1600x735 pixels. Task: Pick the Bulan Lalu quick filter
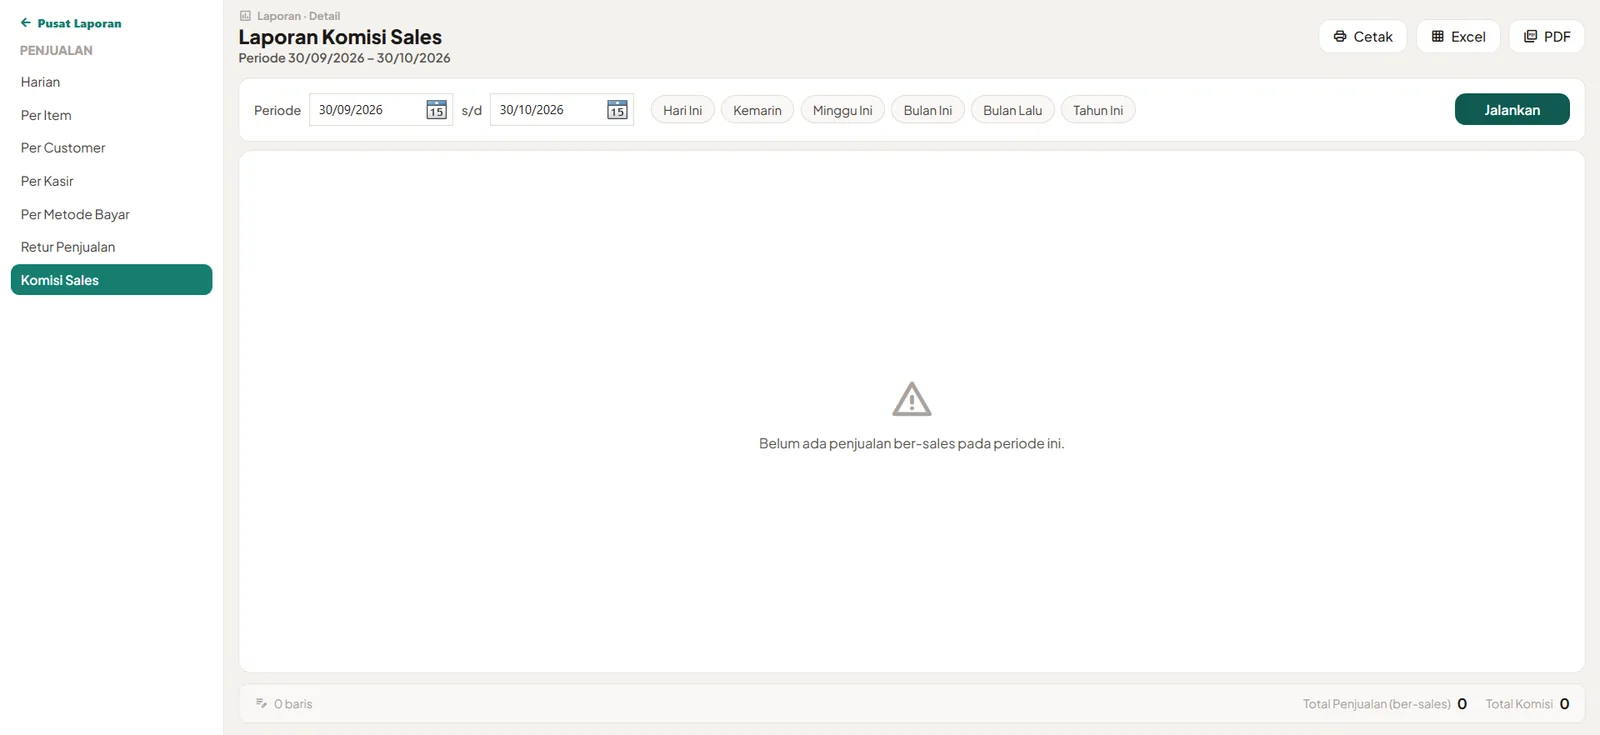pos(1013,110)
